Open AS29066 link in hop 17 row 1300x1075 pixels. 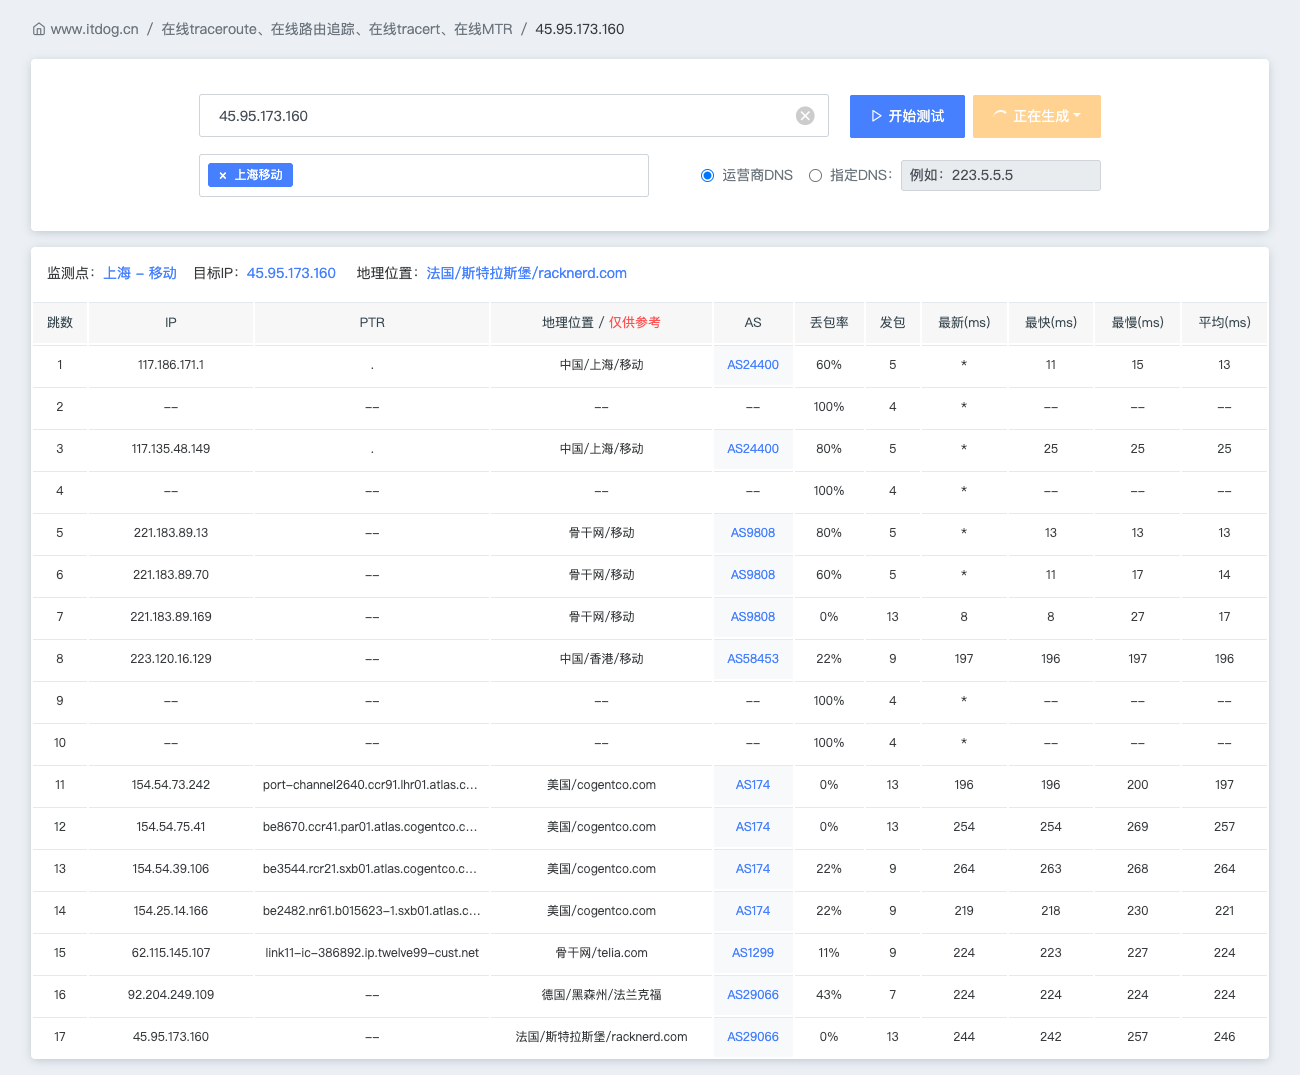753,1037
